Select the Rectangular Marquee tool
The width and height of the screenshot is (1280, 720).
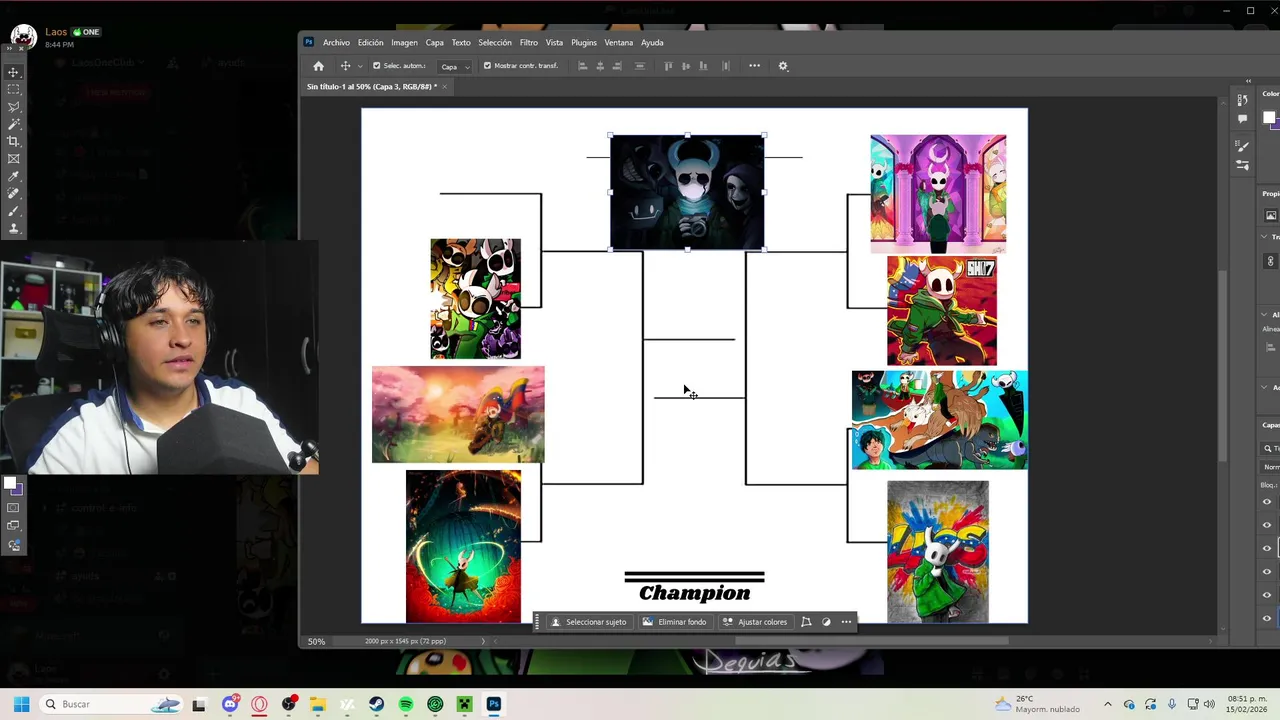pos(13,89)
